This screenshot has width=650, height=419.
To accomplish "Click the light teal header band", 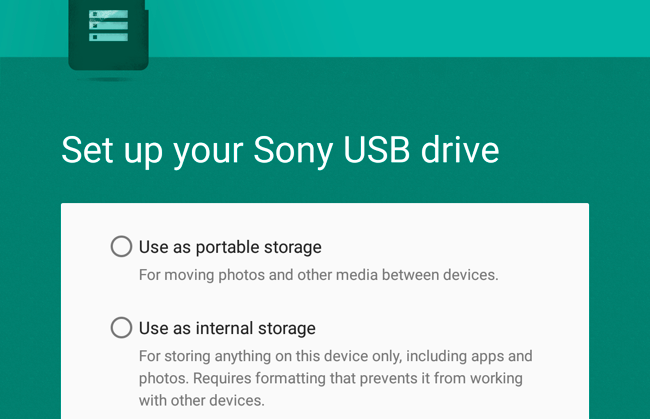I will [x=400, y=28].
